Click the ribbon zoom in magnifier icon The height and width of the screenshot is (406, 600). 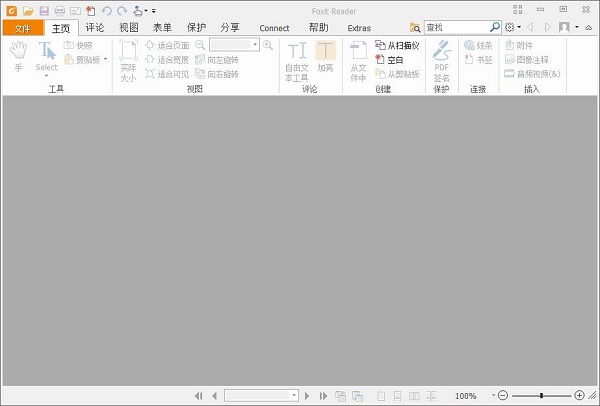click(267, 45)
